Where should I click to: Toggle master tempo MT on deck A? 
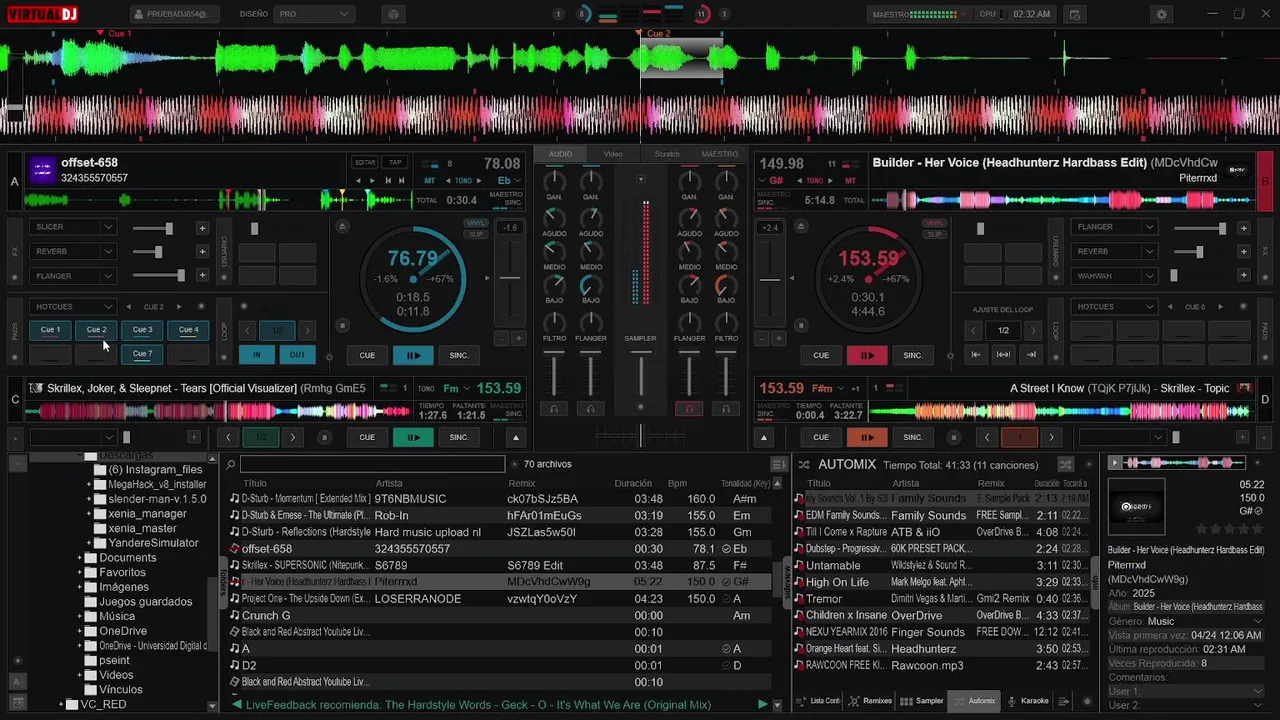coord(430,181)
